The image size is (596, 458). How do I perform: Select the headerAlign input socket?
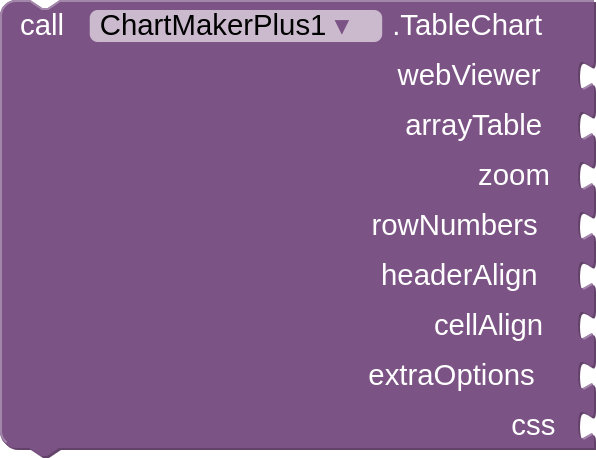pyautogui.click(x=588, y=276)
